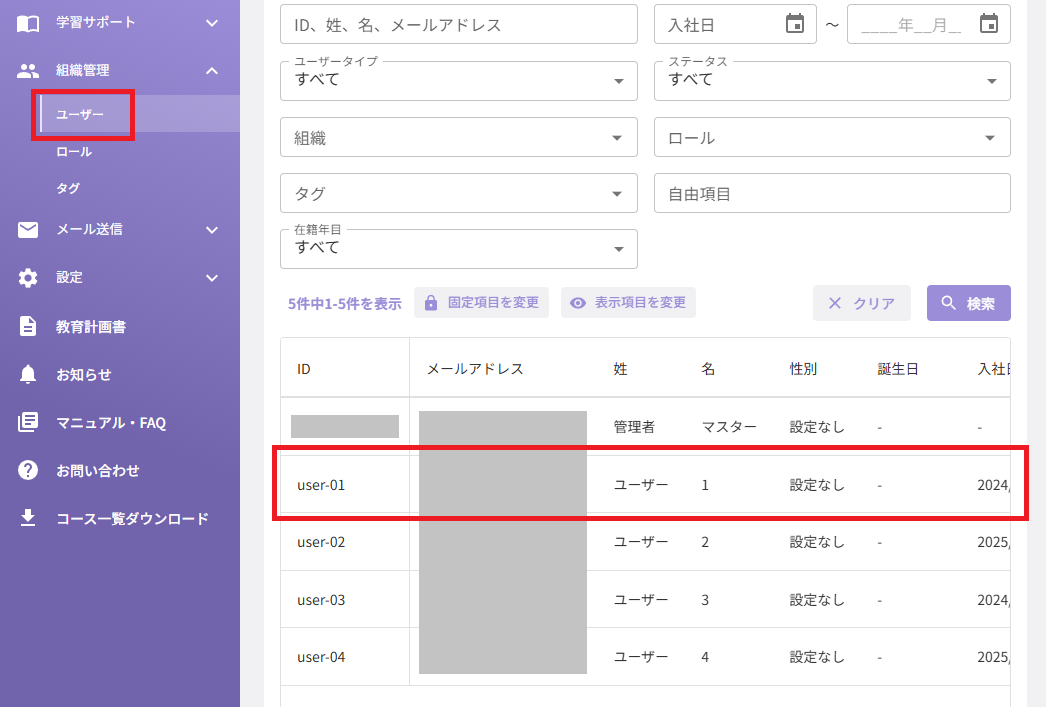Focus the 自由項目 input field
1046x707 pixels.
coord(833,193)
